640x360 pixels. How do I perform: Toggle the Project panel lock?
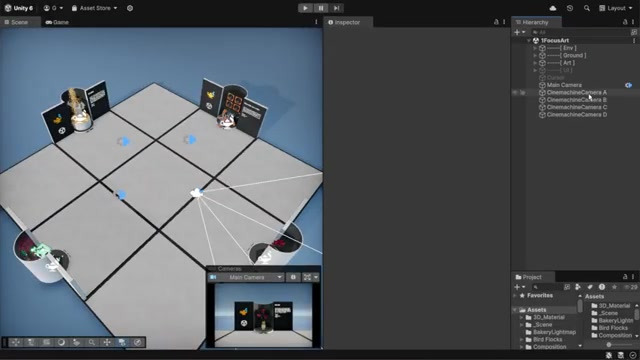coord(625,277)
